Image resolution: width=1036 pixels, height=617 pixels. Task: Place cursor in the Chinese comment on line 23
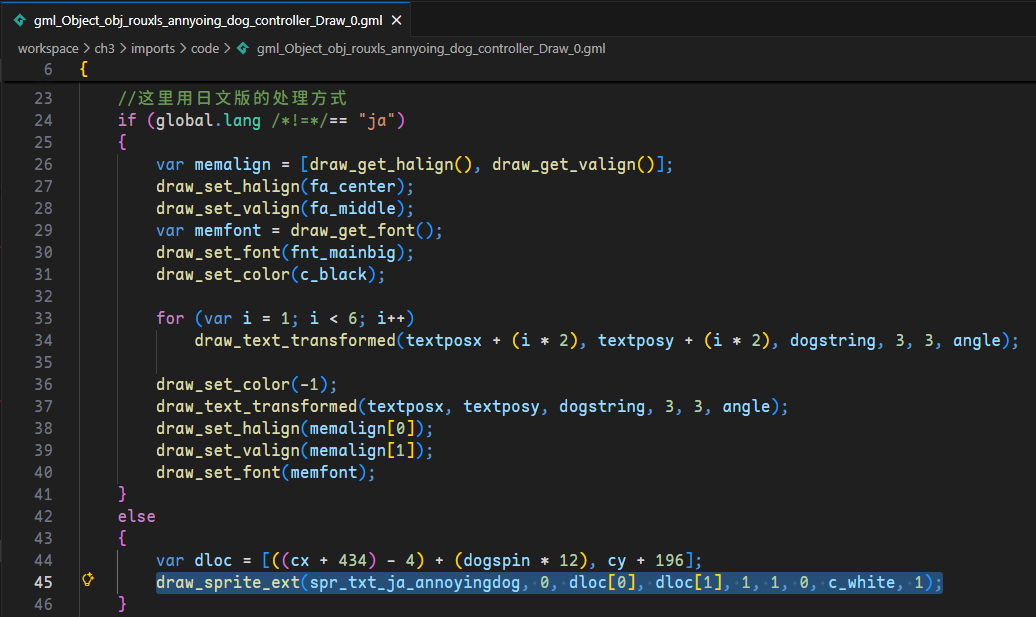[232, 98]
